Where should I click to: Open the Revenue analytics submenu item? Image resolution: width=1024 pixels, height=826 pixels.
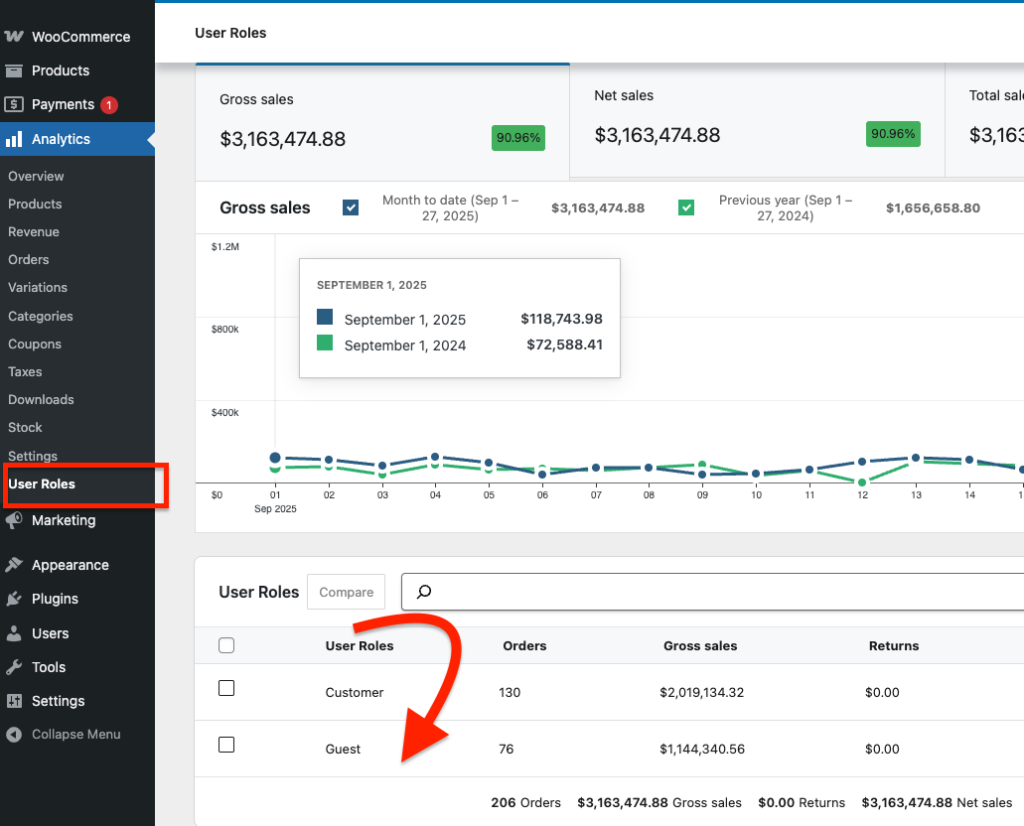point(34,232)
